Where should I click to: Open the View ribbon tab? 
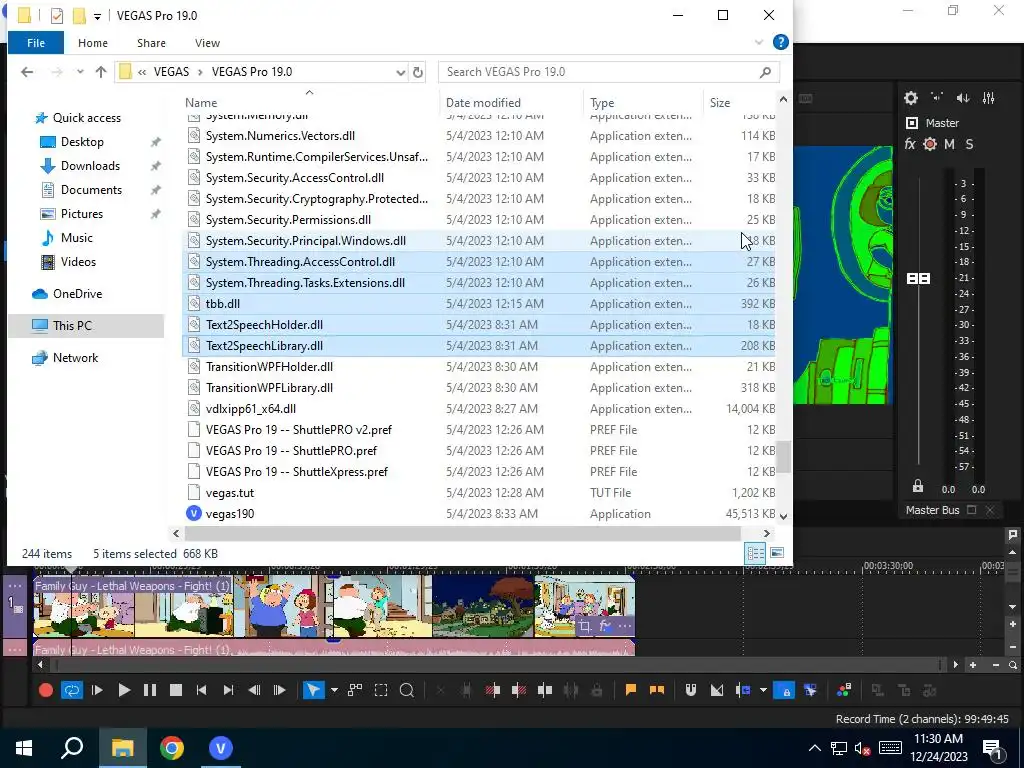(207, 43)
